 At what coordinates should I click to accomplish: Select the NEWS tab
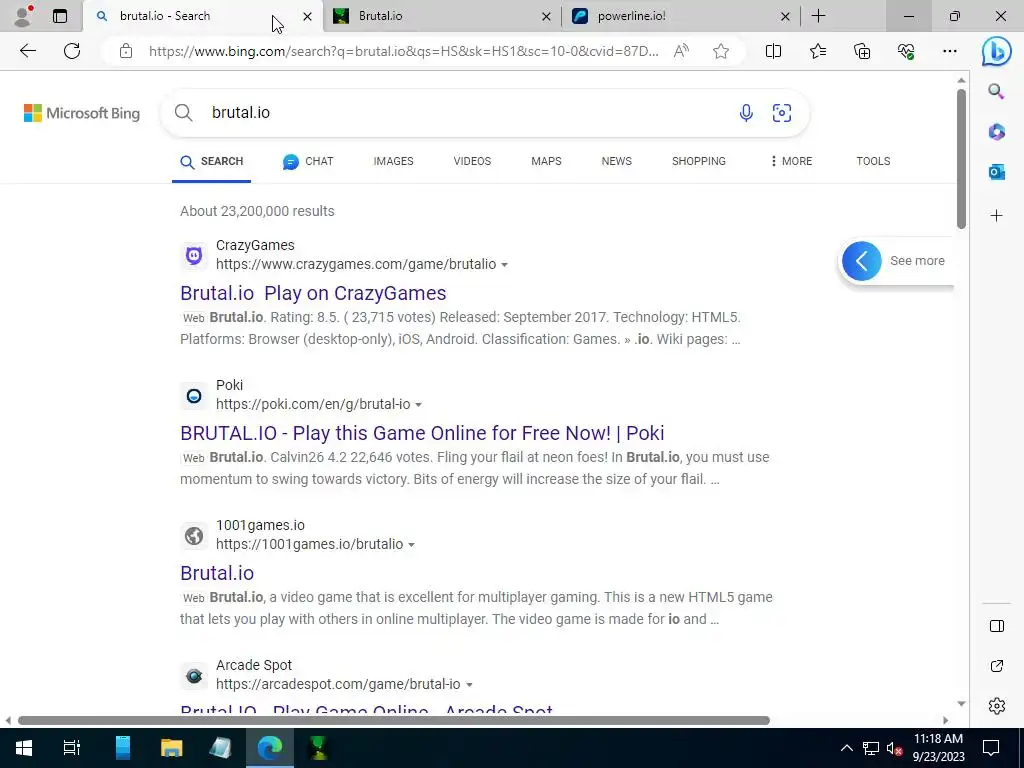pyautogui.click(x=616, y=161)
